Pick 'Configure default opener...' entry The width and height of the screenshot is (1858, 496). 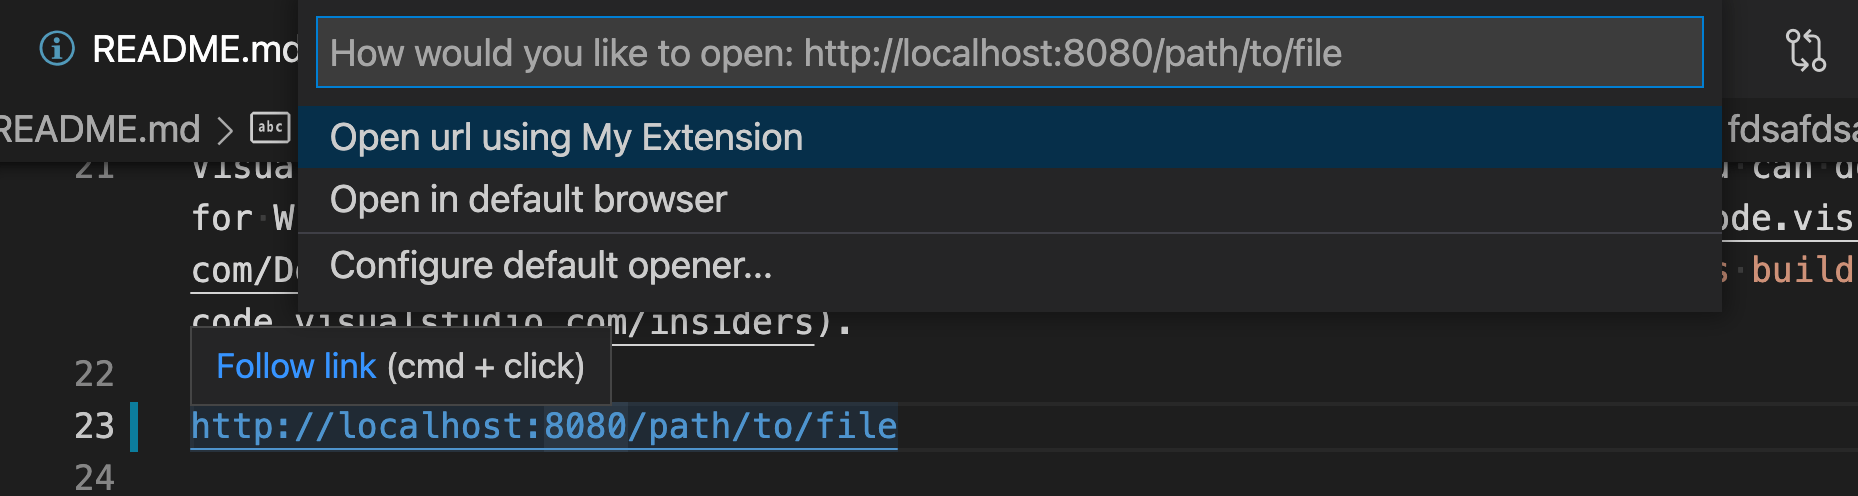pyautogui.click(x=551, y=266)
